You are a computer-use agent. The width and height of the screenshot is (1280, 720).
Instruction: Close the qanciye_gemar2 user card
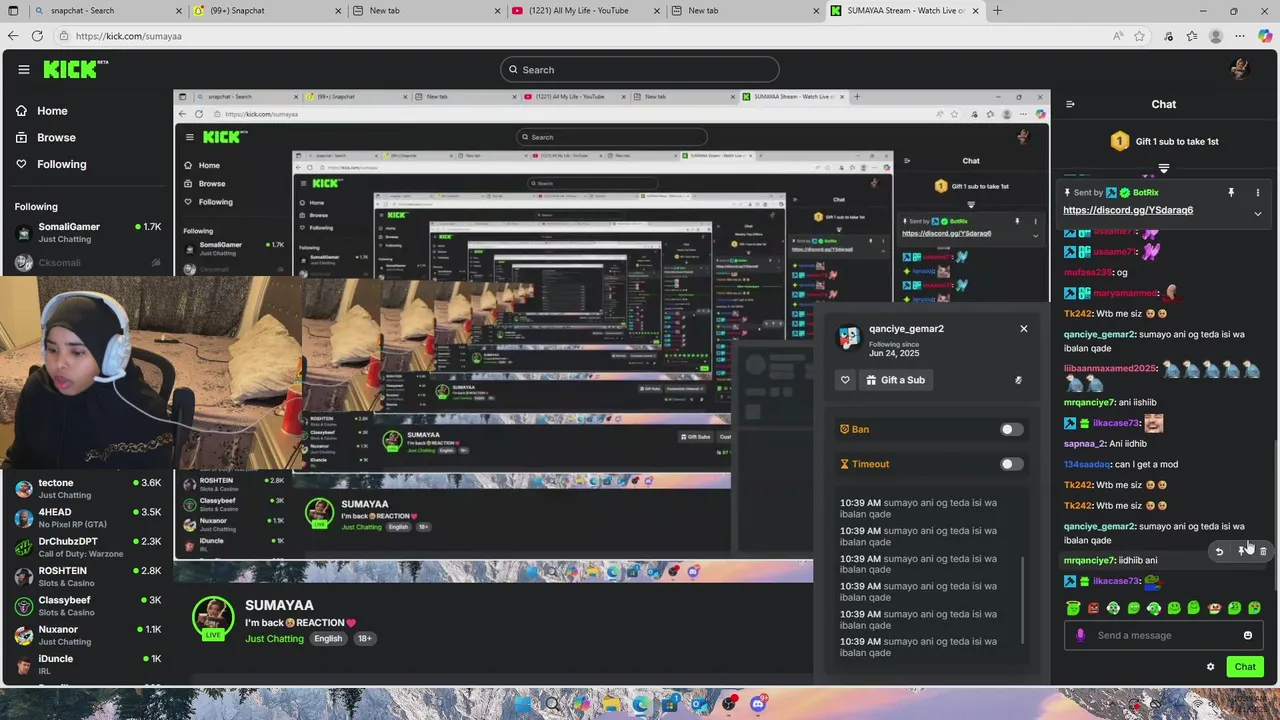[1023, 329]
